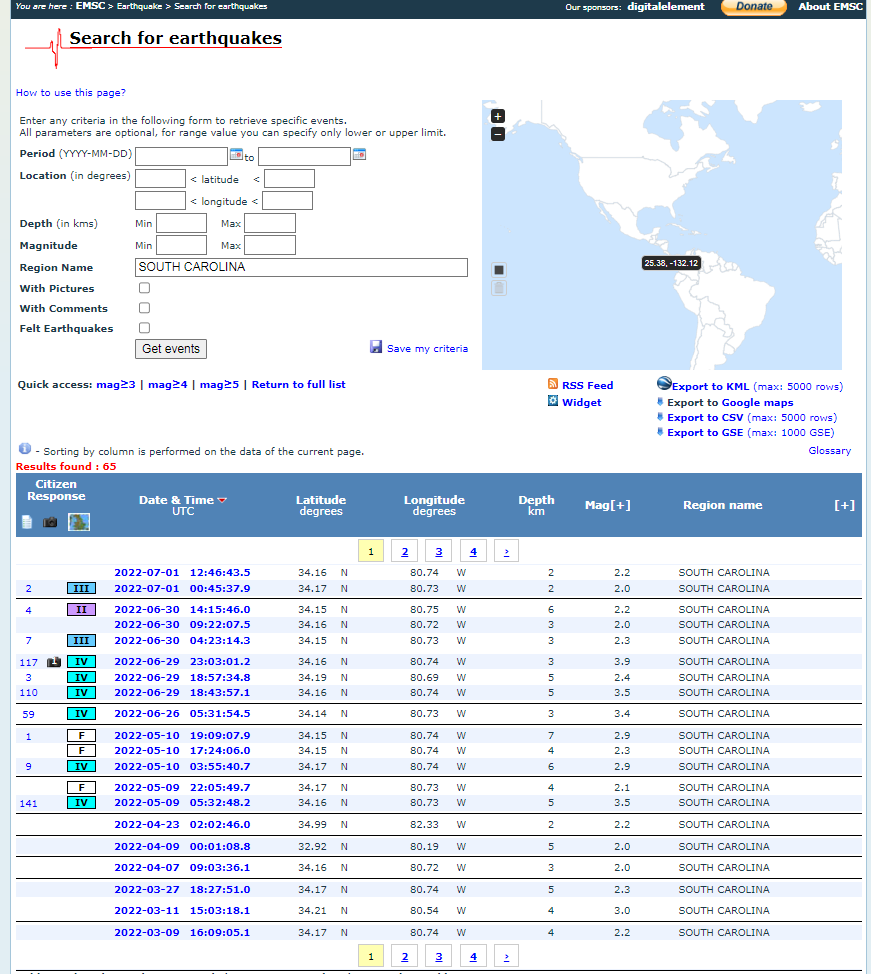Click the KML globe icon
This screenshot has height=974, width=871.
point(664,383)
